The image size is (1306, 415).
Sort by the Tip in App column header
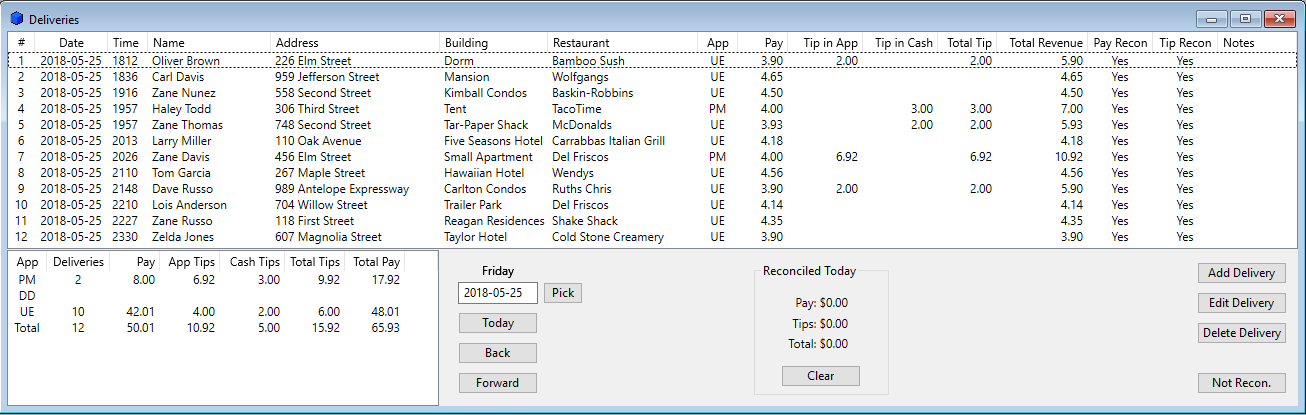click(831, 43)
